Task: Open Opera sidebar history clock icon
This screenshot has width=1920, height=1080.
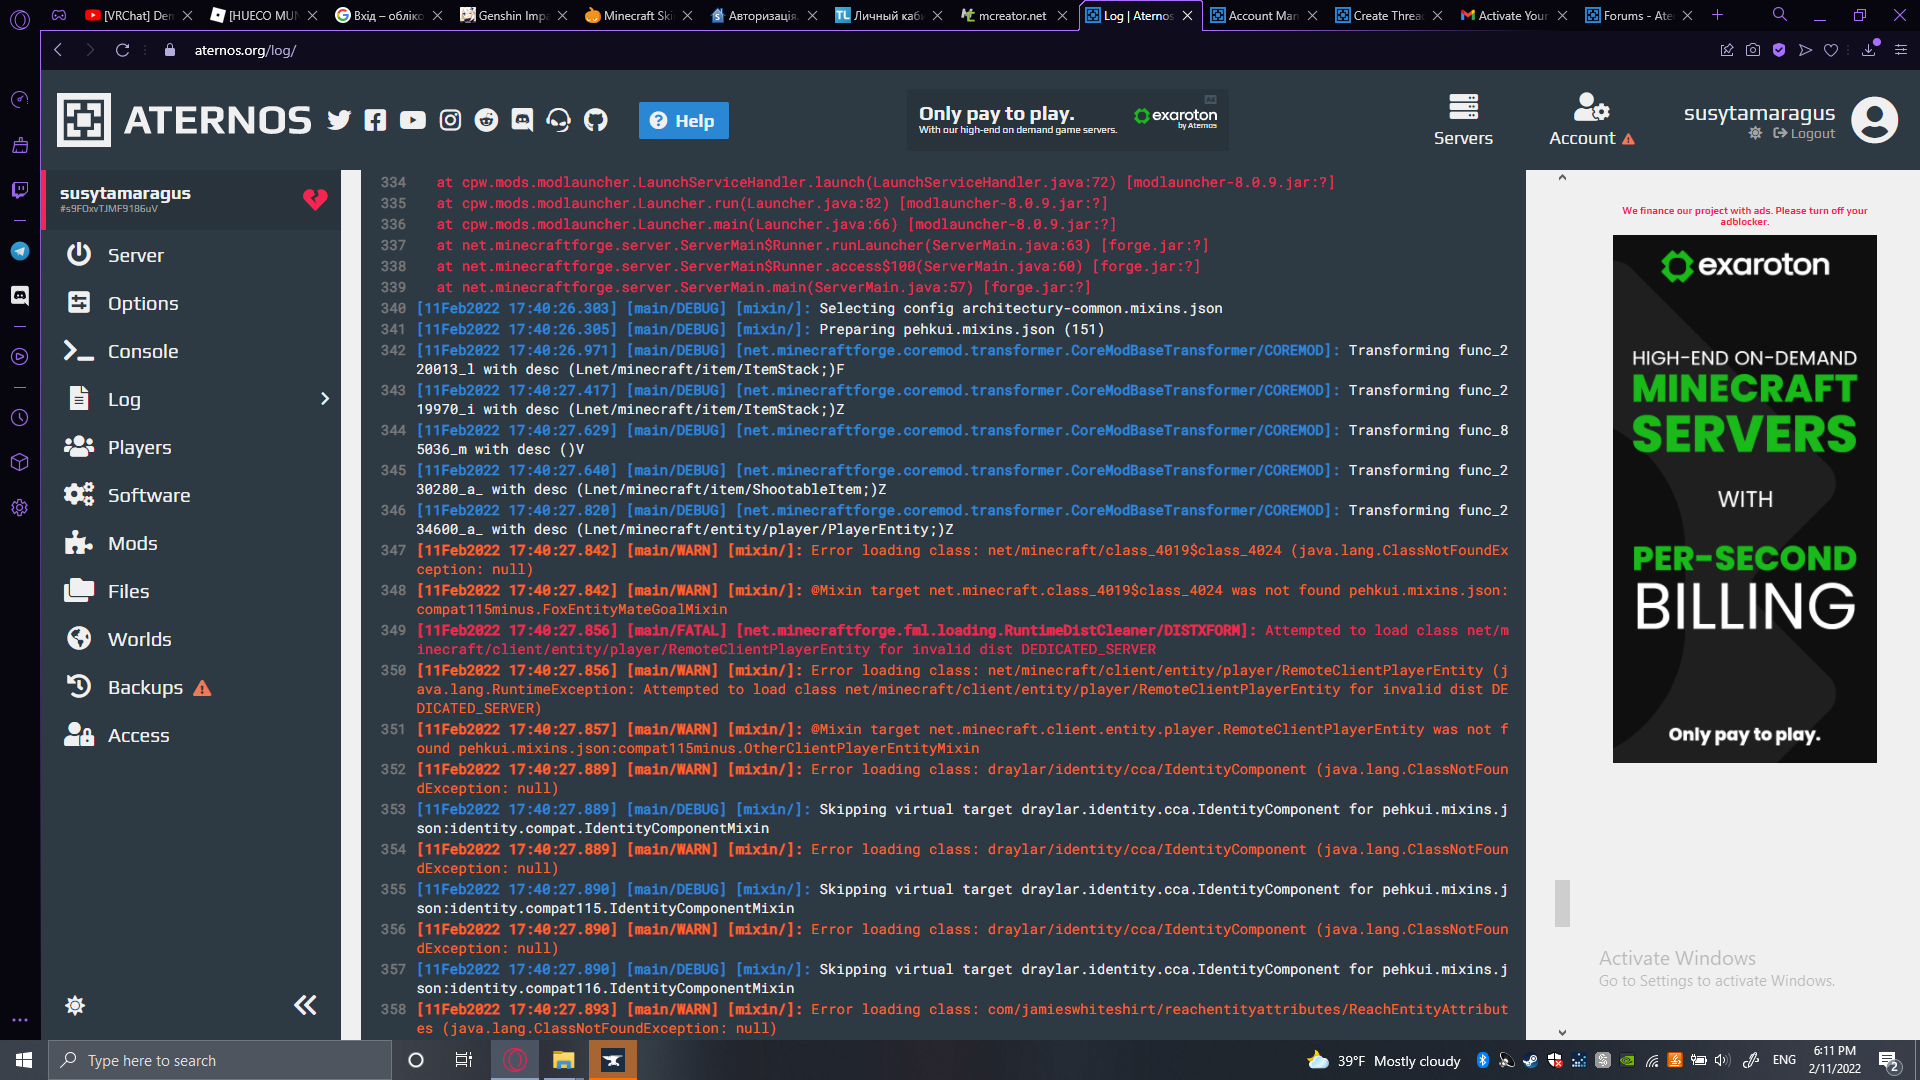Action: pyautogui.click(x=19, y=417)
